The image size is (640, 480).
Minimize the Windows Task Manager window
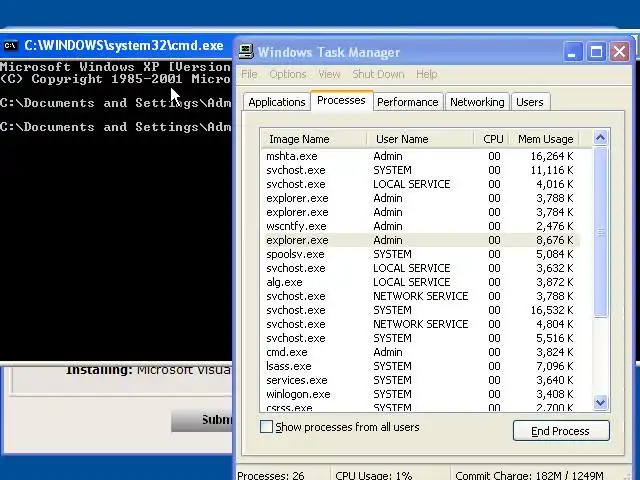coord(573,52)
